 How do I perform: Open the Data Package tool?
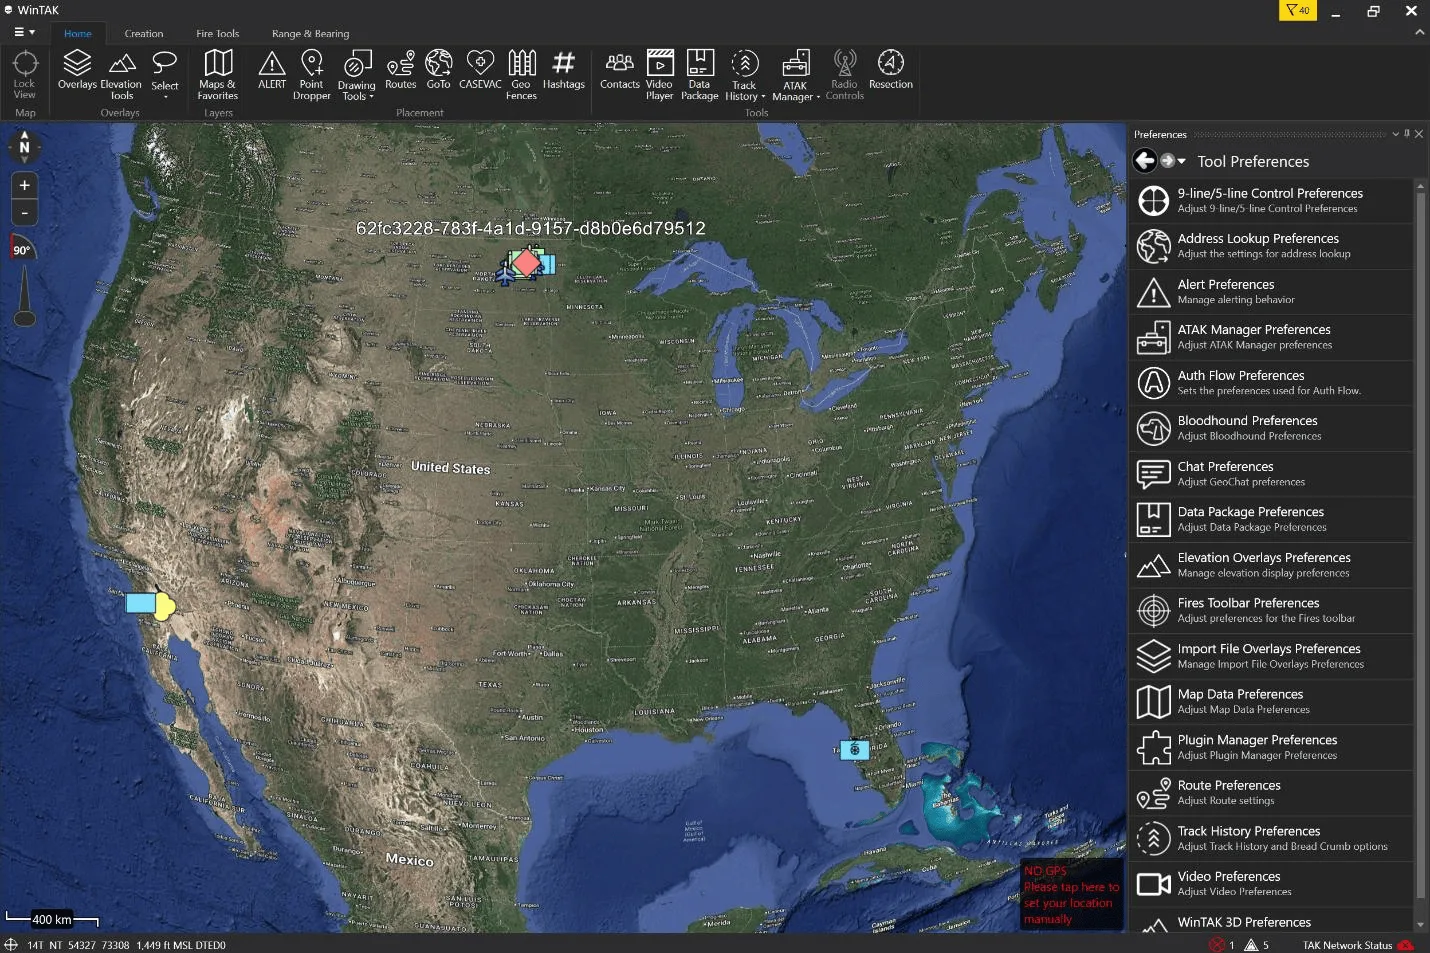[700, 75]
